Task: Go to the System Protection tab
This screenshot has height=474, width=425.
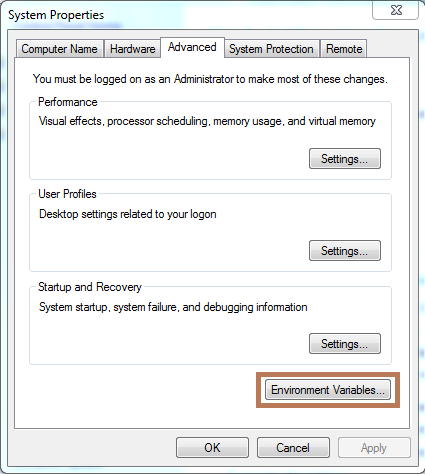Action: click(271, 49)
